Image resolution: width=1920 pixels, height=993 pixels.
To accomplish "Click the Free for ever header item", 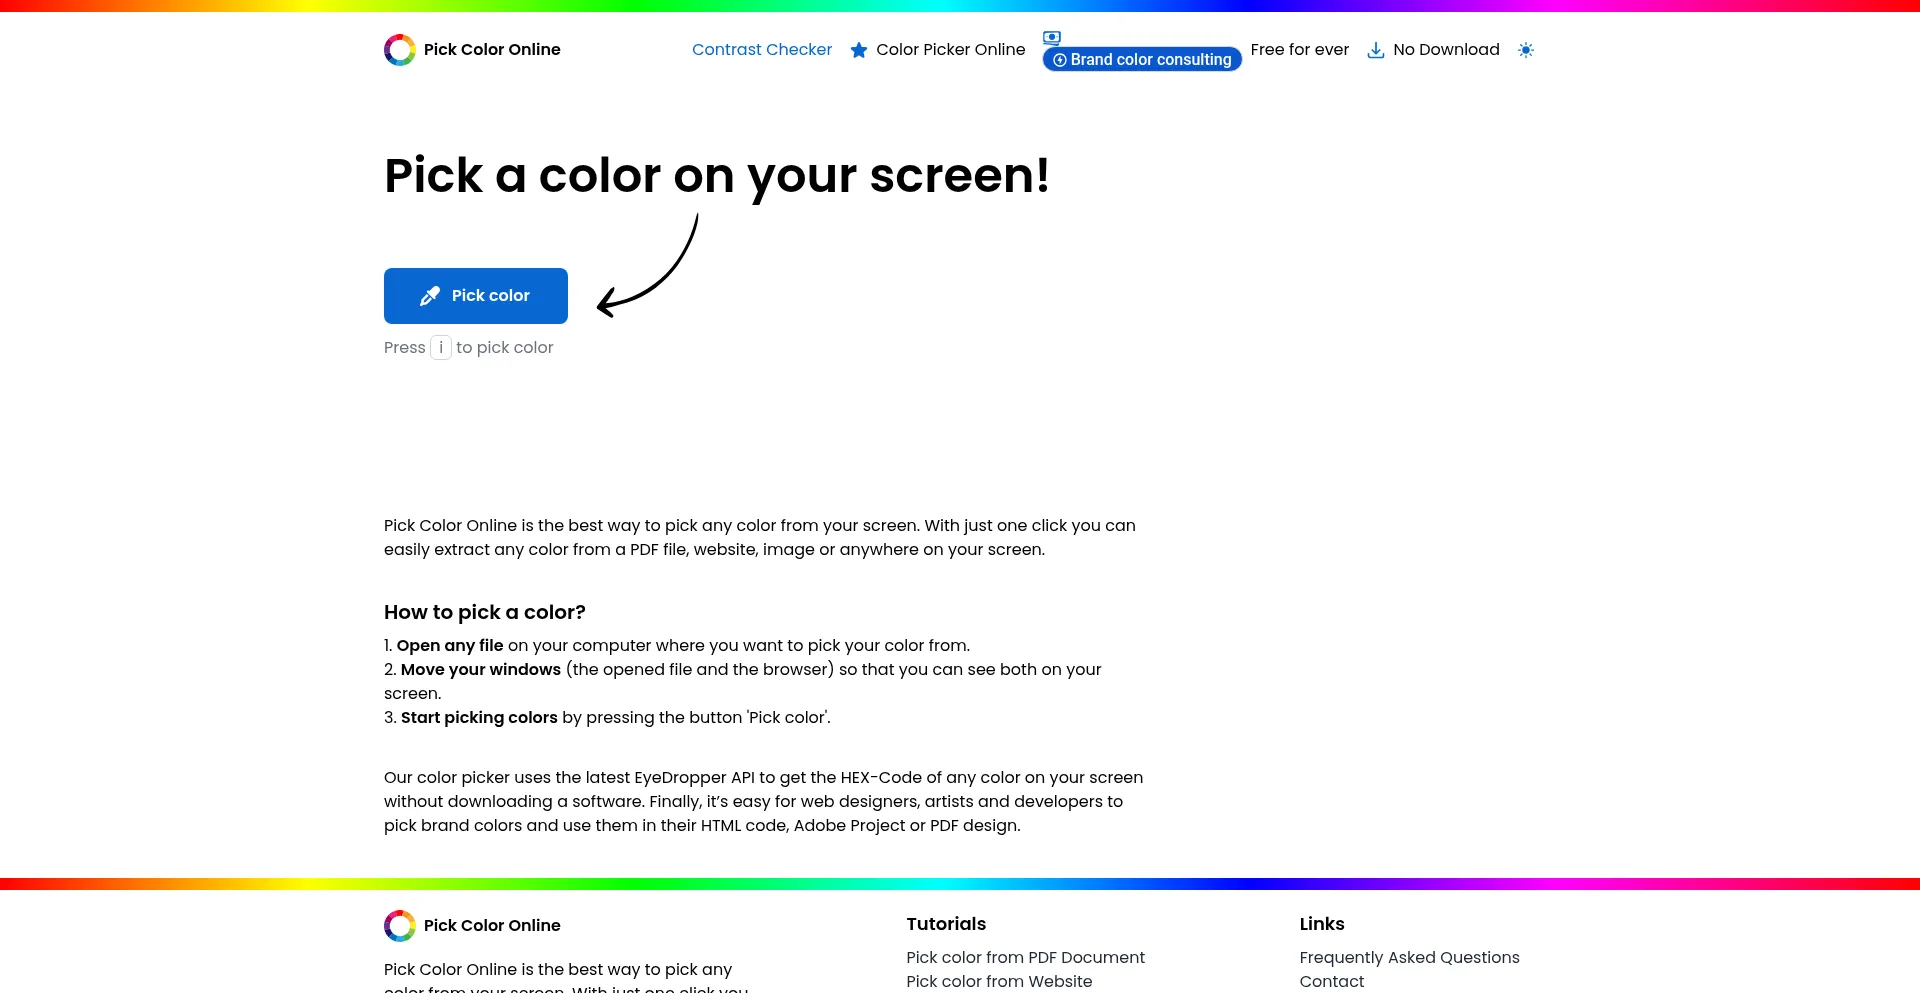I will click(1299, 50).
